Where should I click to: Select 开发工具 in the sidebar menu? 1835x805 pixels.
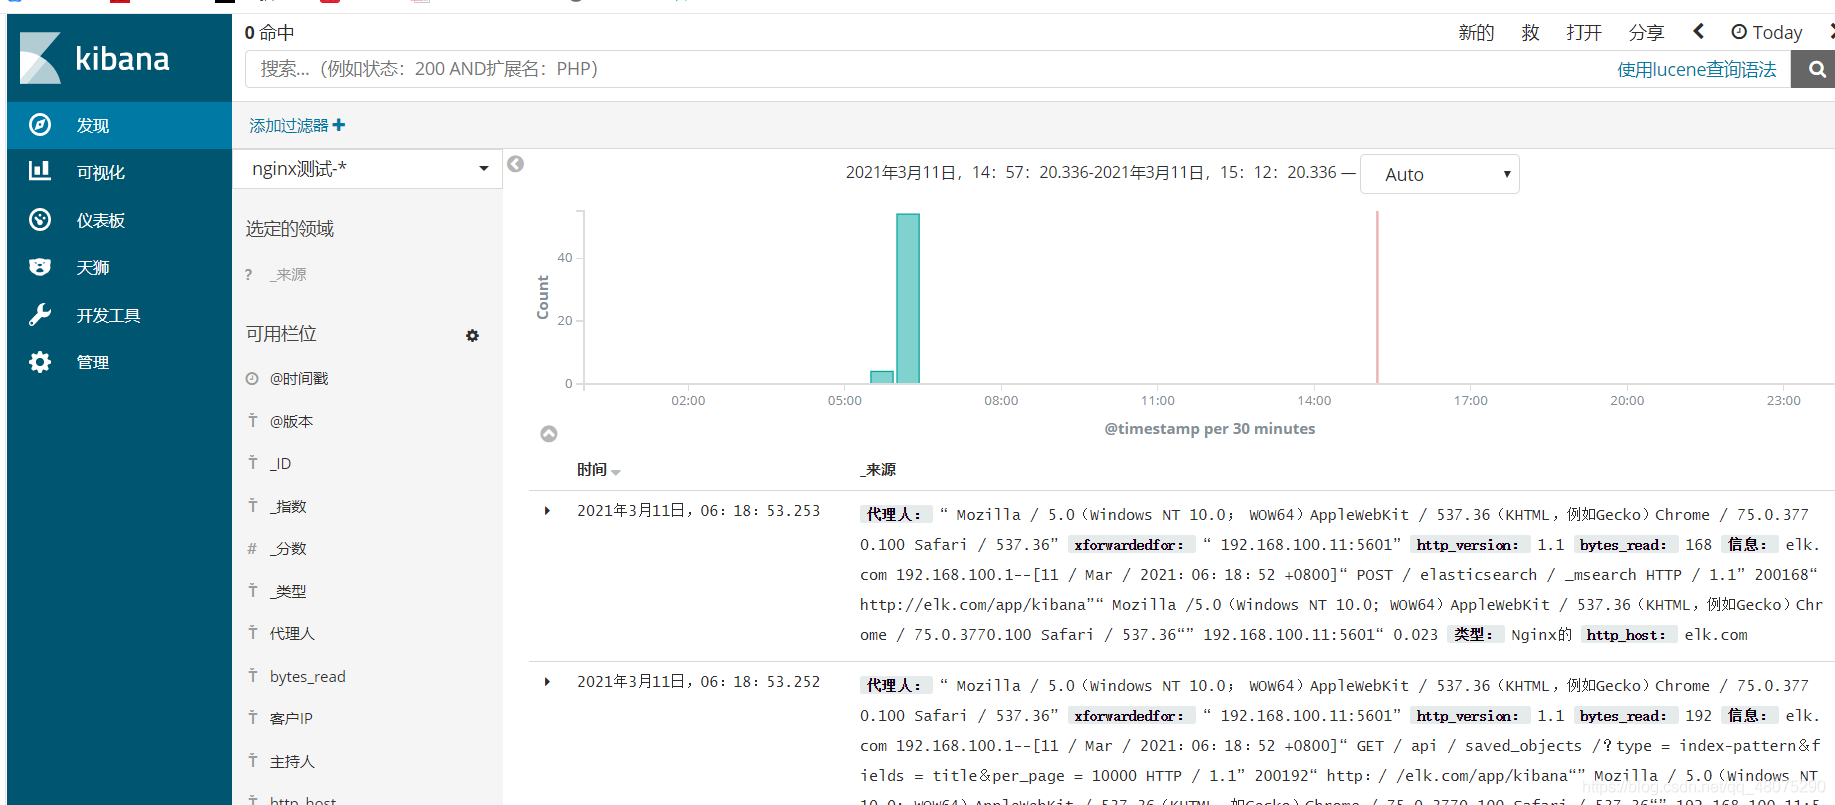(109, 315)
